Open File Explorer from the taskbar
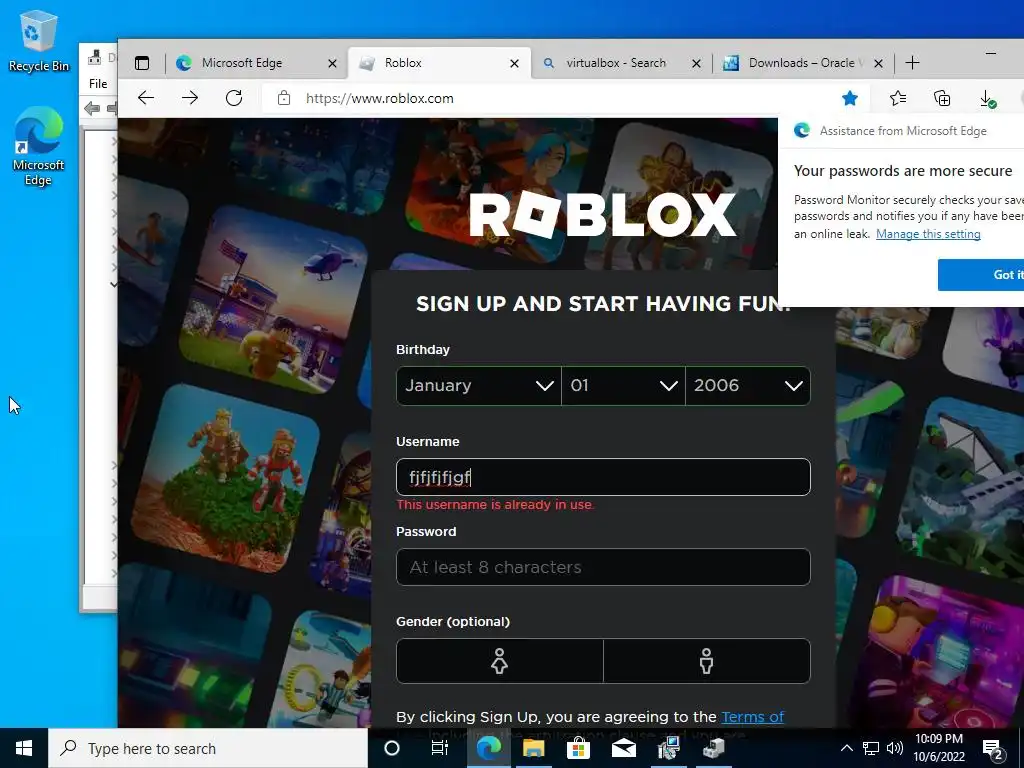Image resolution: width=1024 pixels, height=768 pixels. (x=534, y=748)
